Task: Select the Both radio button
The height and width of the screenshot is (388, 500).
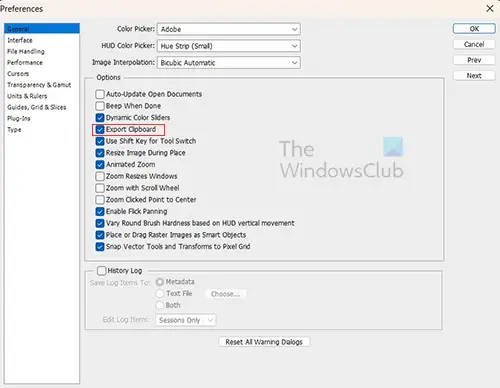Action: (160, 305)
